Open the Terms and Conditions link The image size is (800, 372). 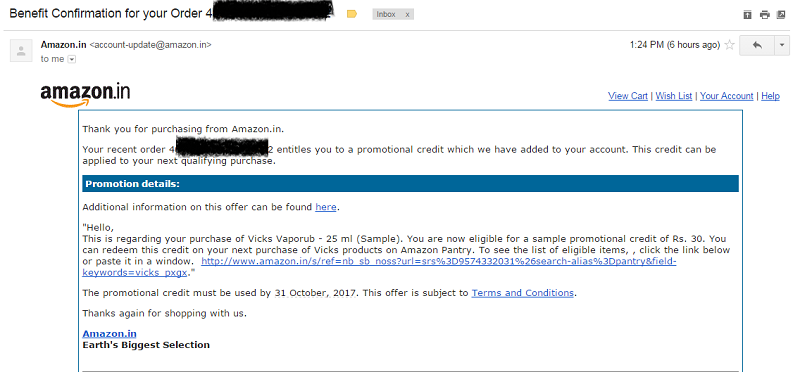point(522,293)
